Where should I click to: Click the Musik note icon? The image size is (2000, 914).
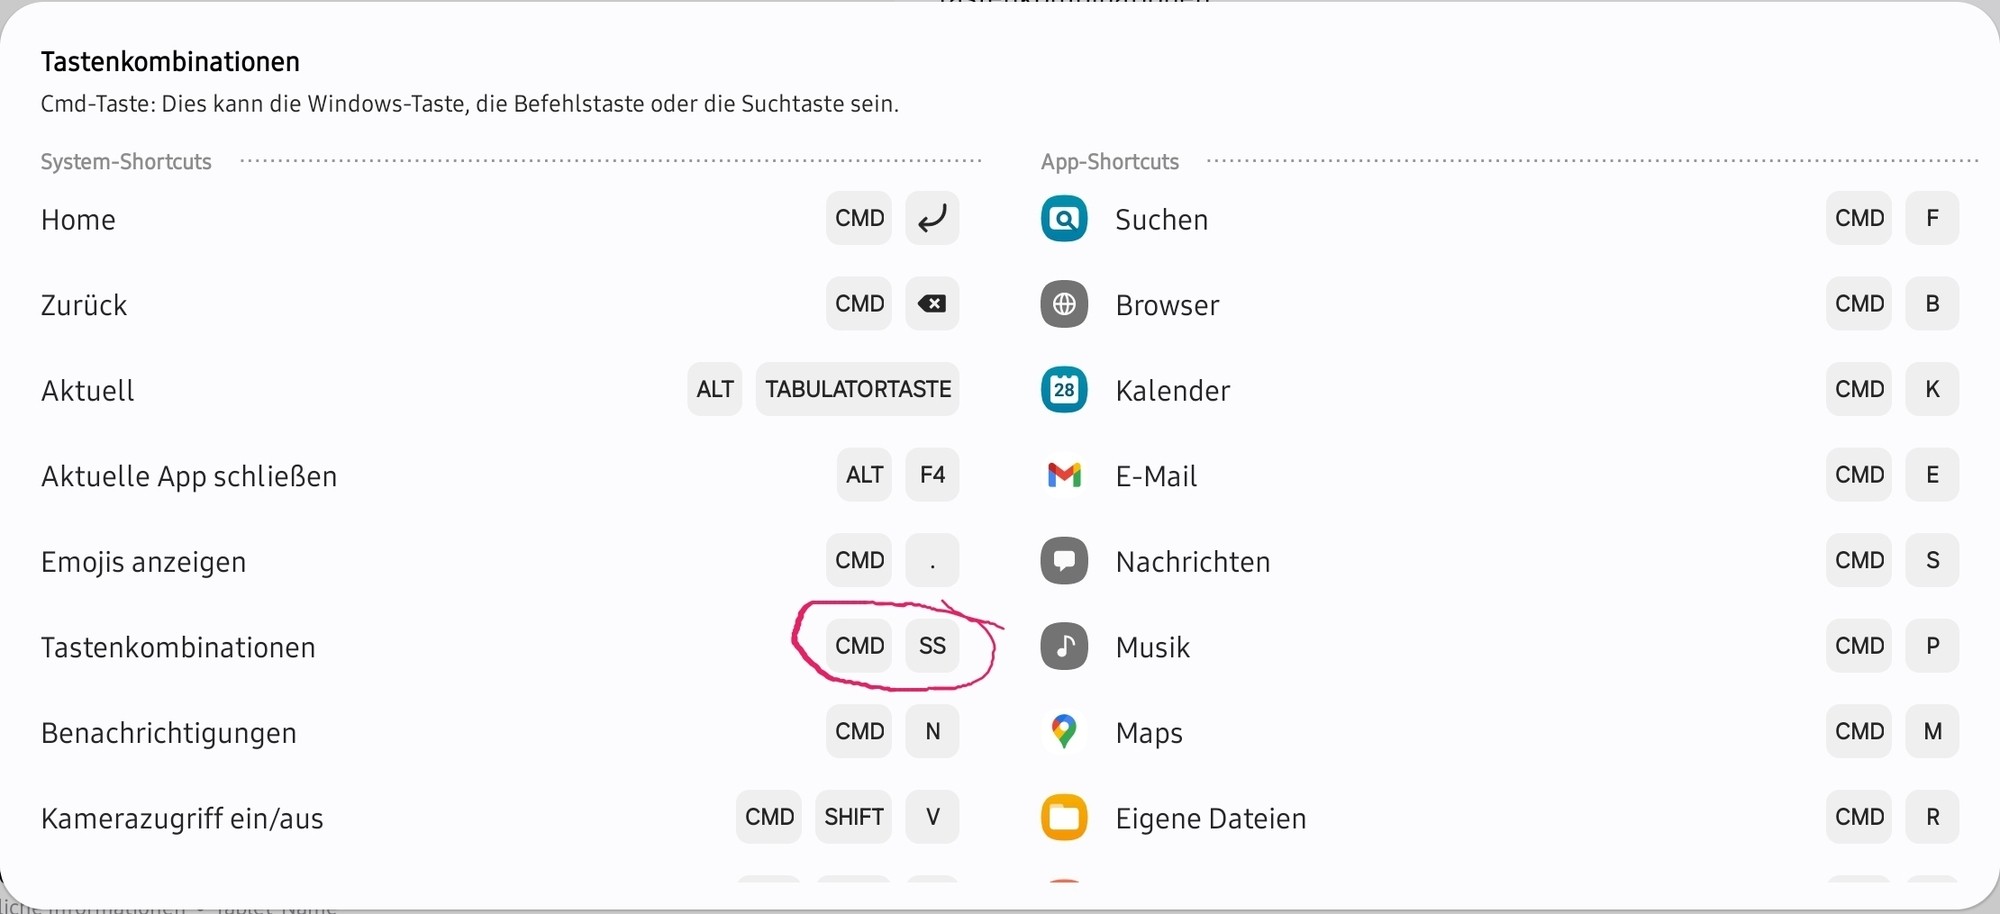tap(1064, 646)
